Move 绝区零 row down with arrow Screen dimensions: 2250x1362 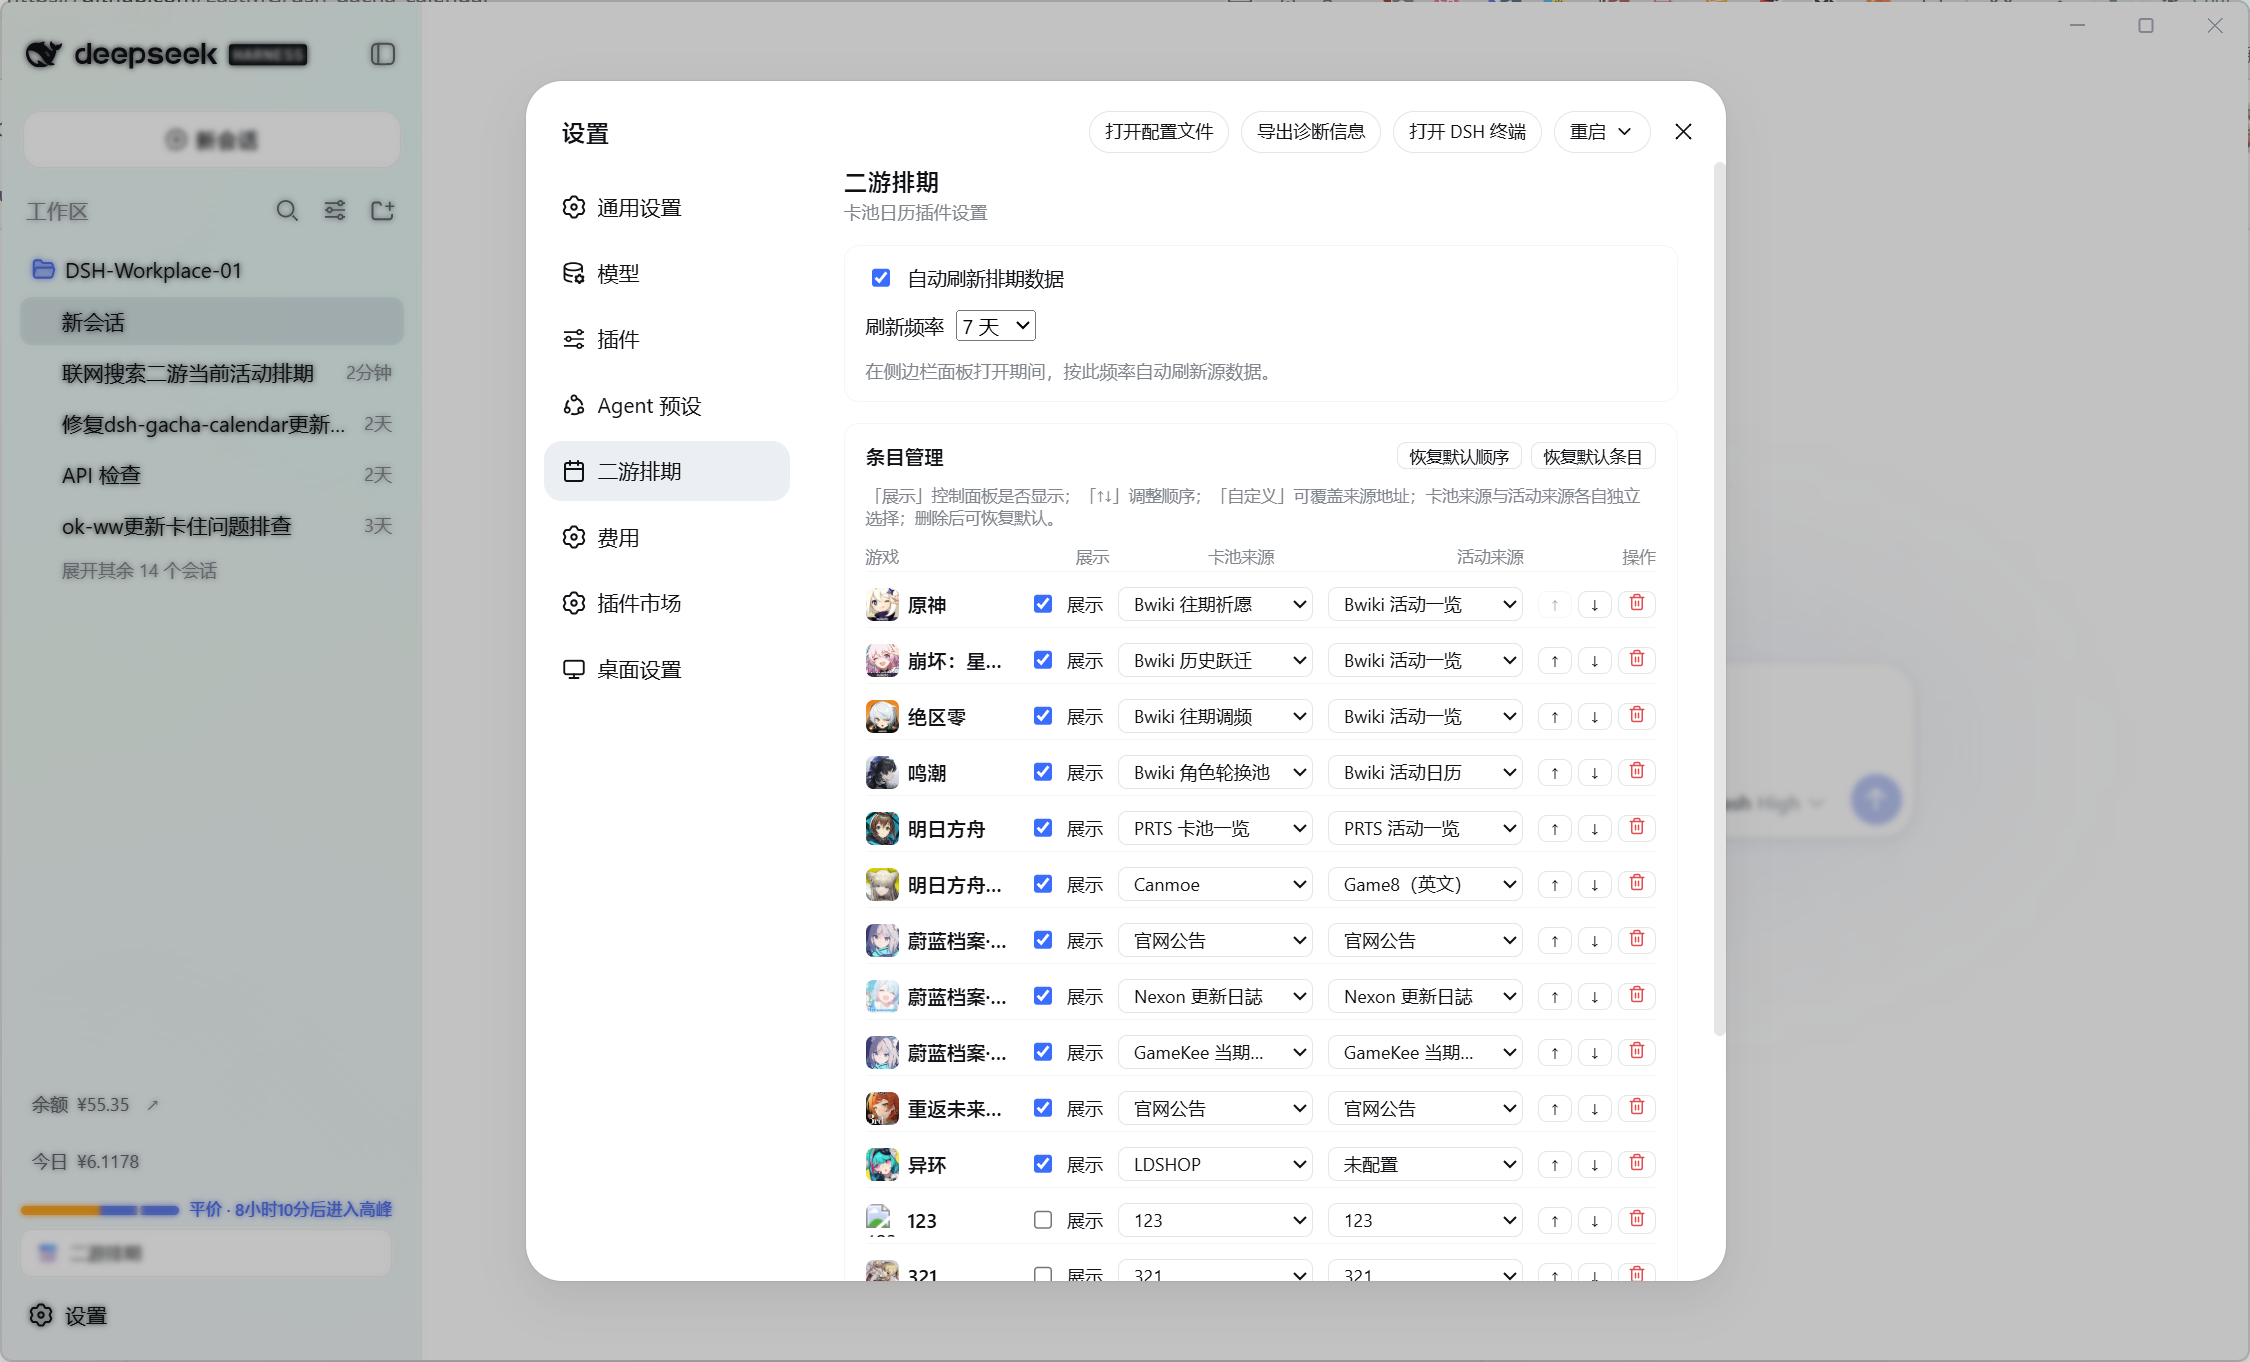pos(1595,716)
